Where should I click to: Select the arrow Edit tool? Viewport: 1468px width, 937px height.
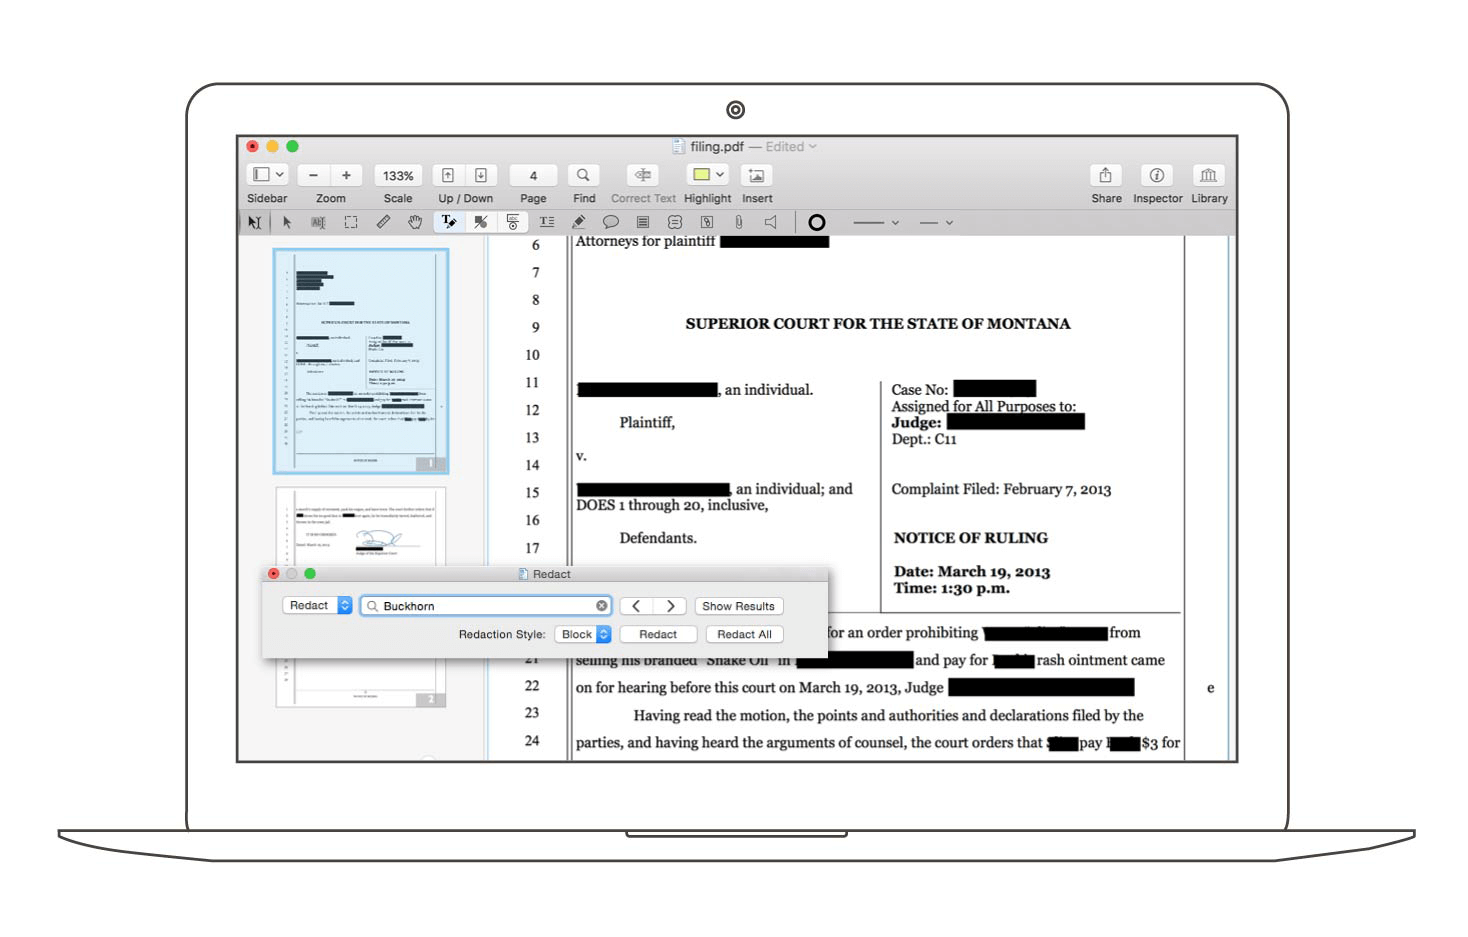pyautogui.click(x=287, y=222)
